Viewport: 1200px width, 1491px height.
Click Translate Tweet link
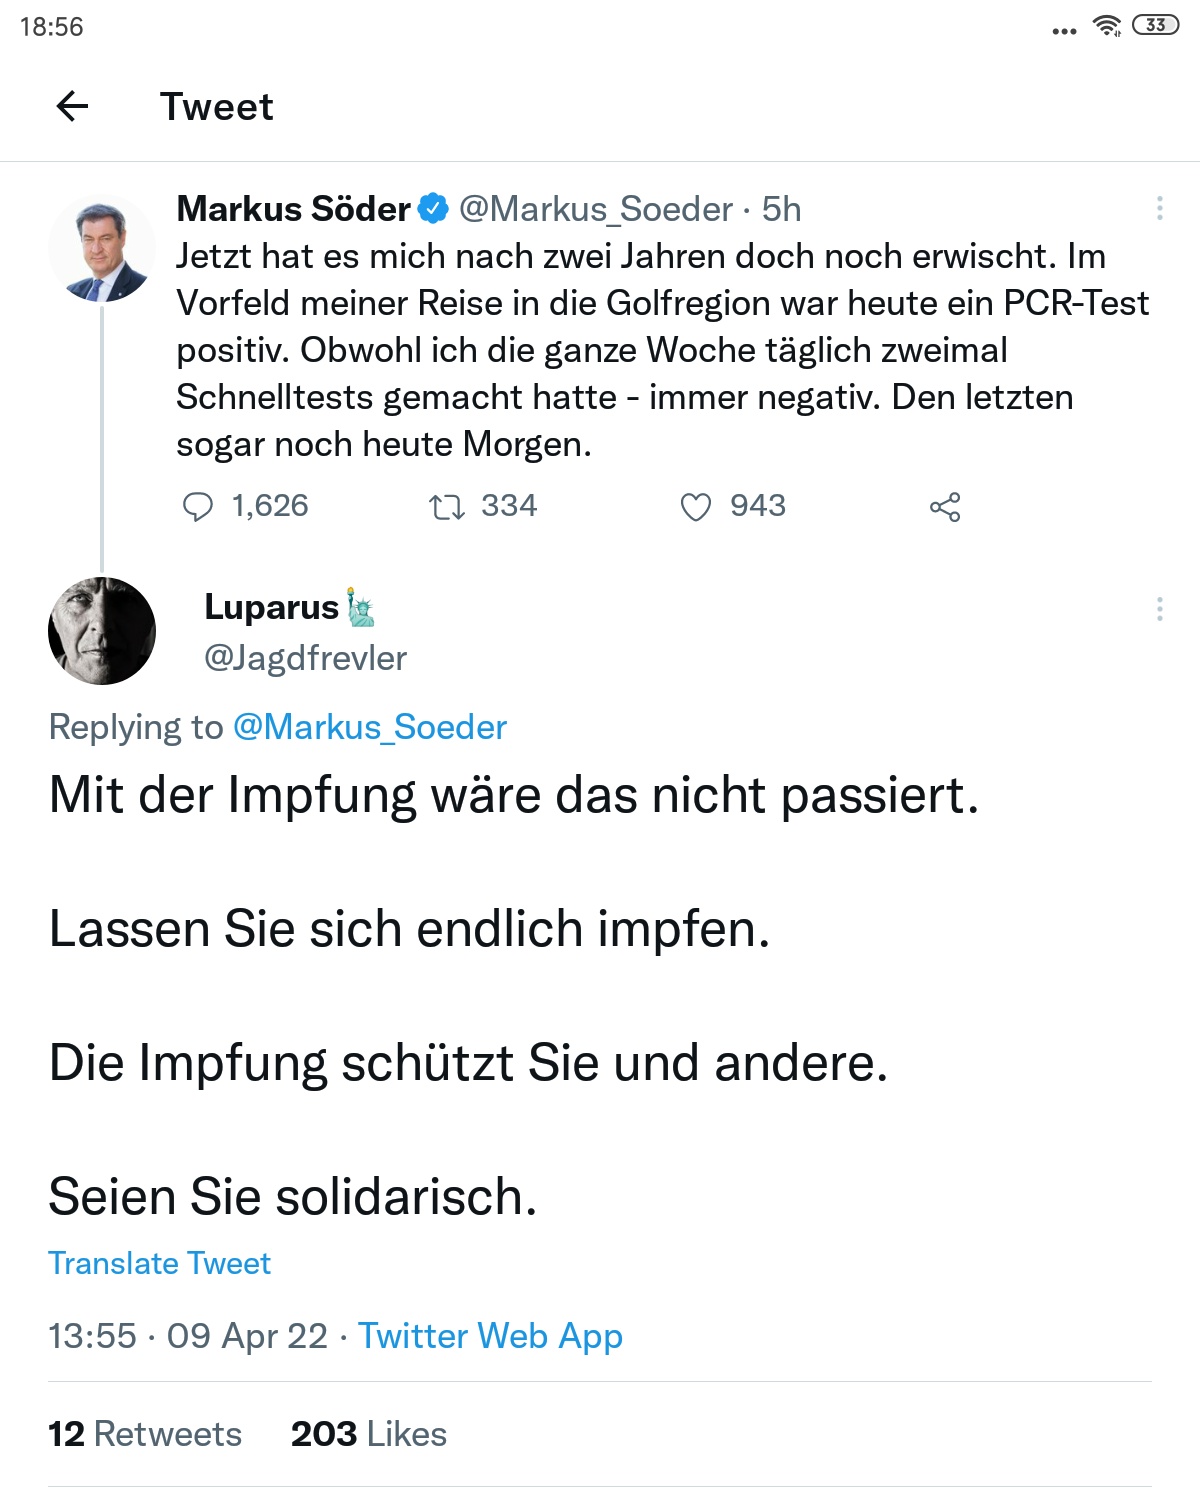pos(160,1263)
